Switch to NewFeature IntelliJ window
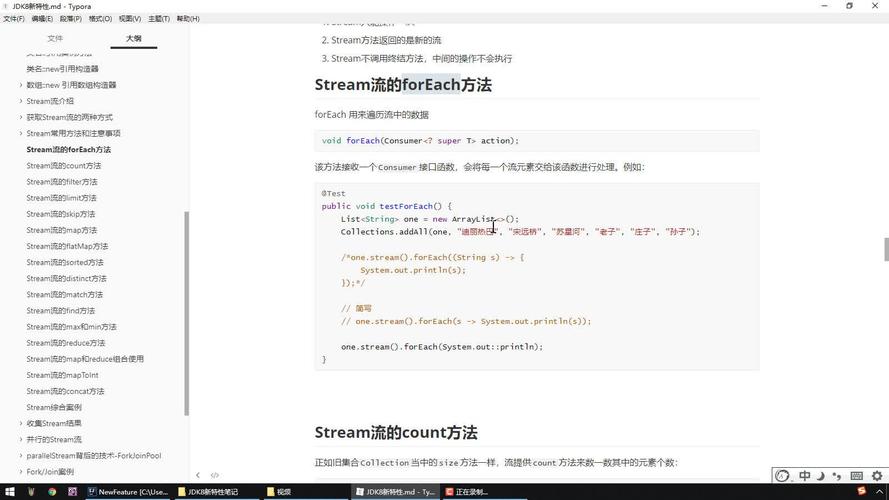This screenshot has width=889, height=500. click(x=128, y=491)
